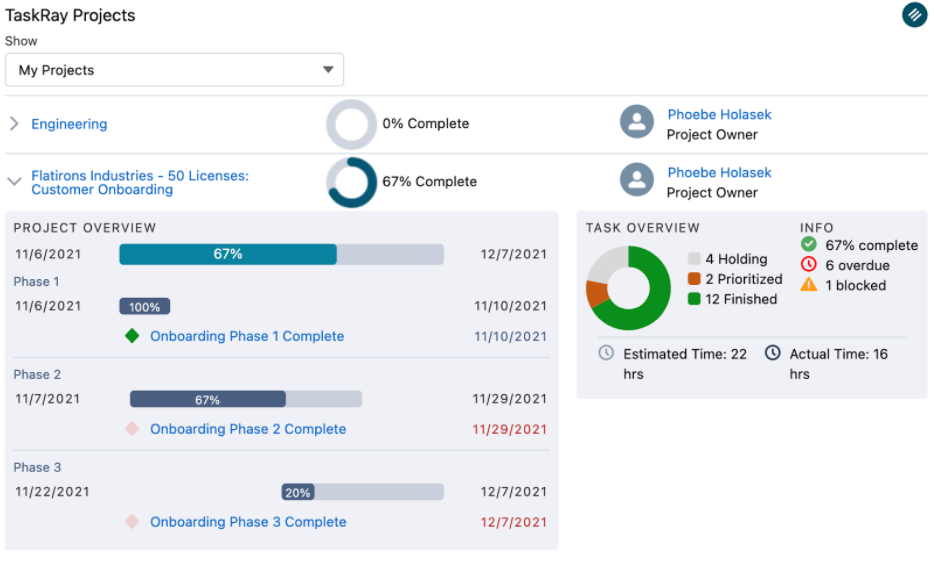Click the Actual Time clock icon

[773, 353]
